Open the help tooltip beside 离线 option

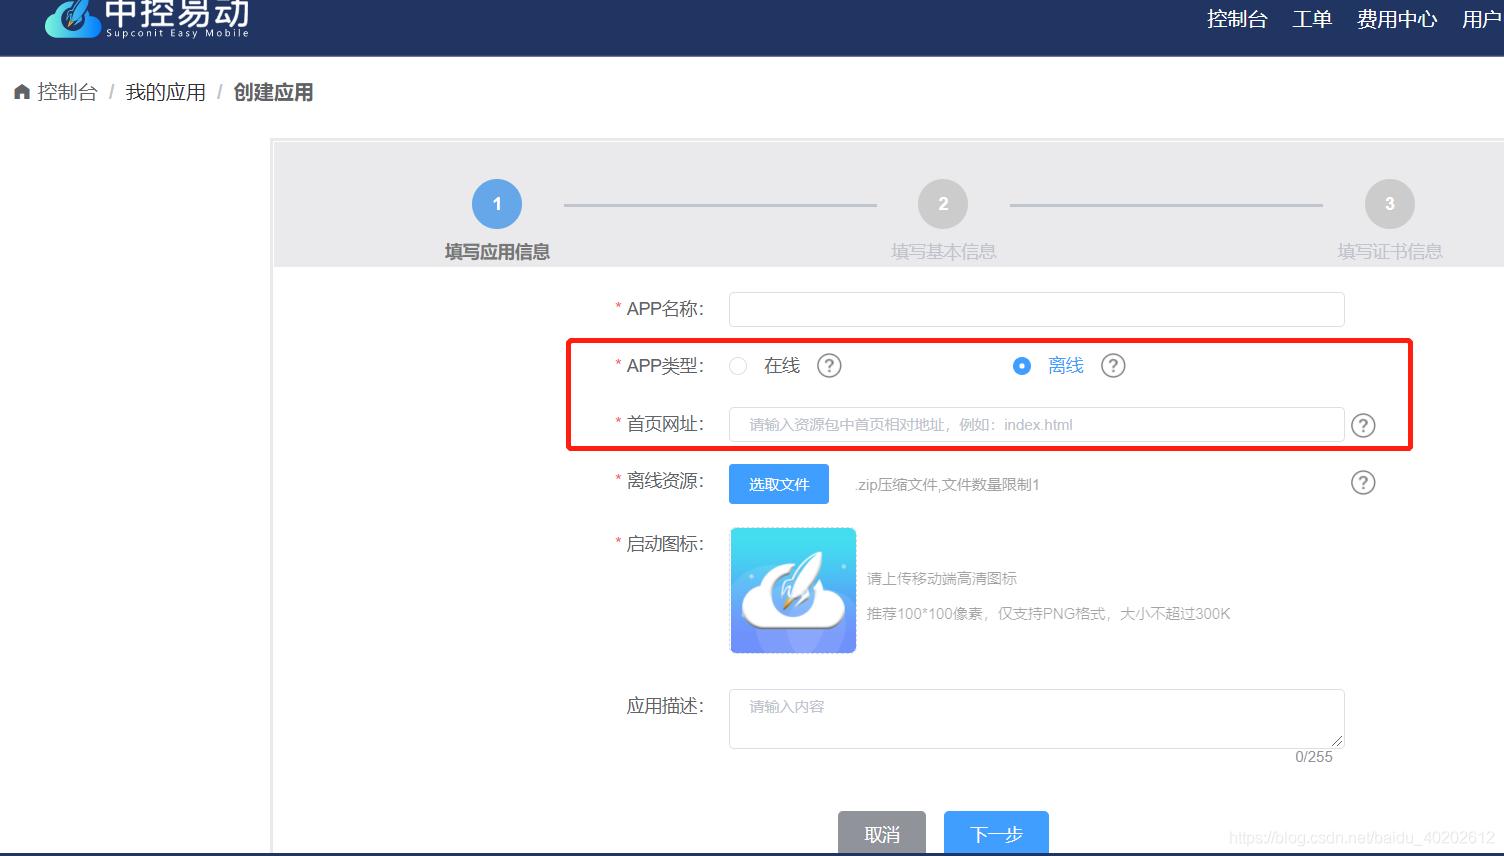pyautogui.click(x=1113, y=366)
